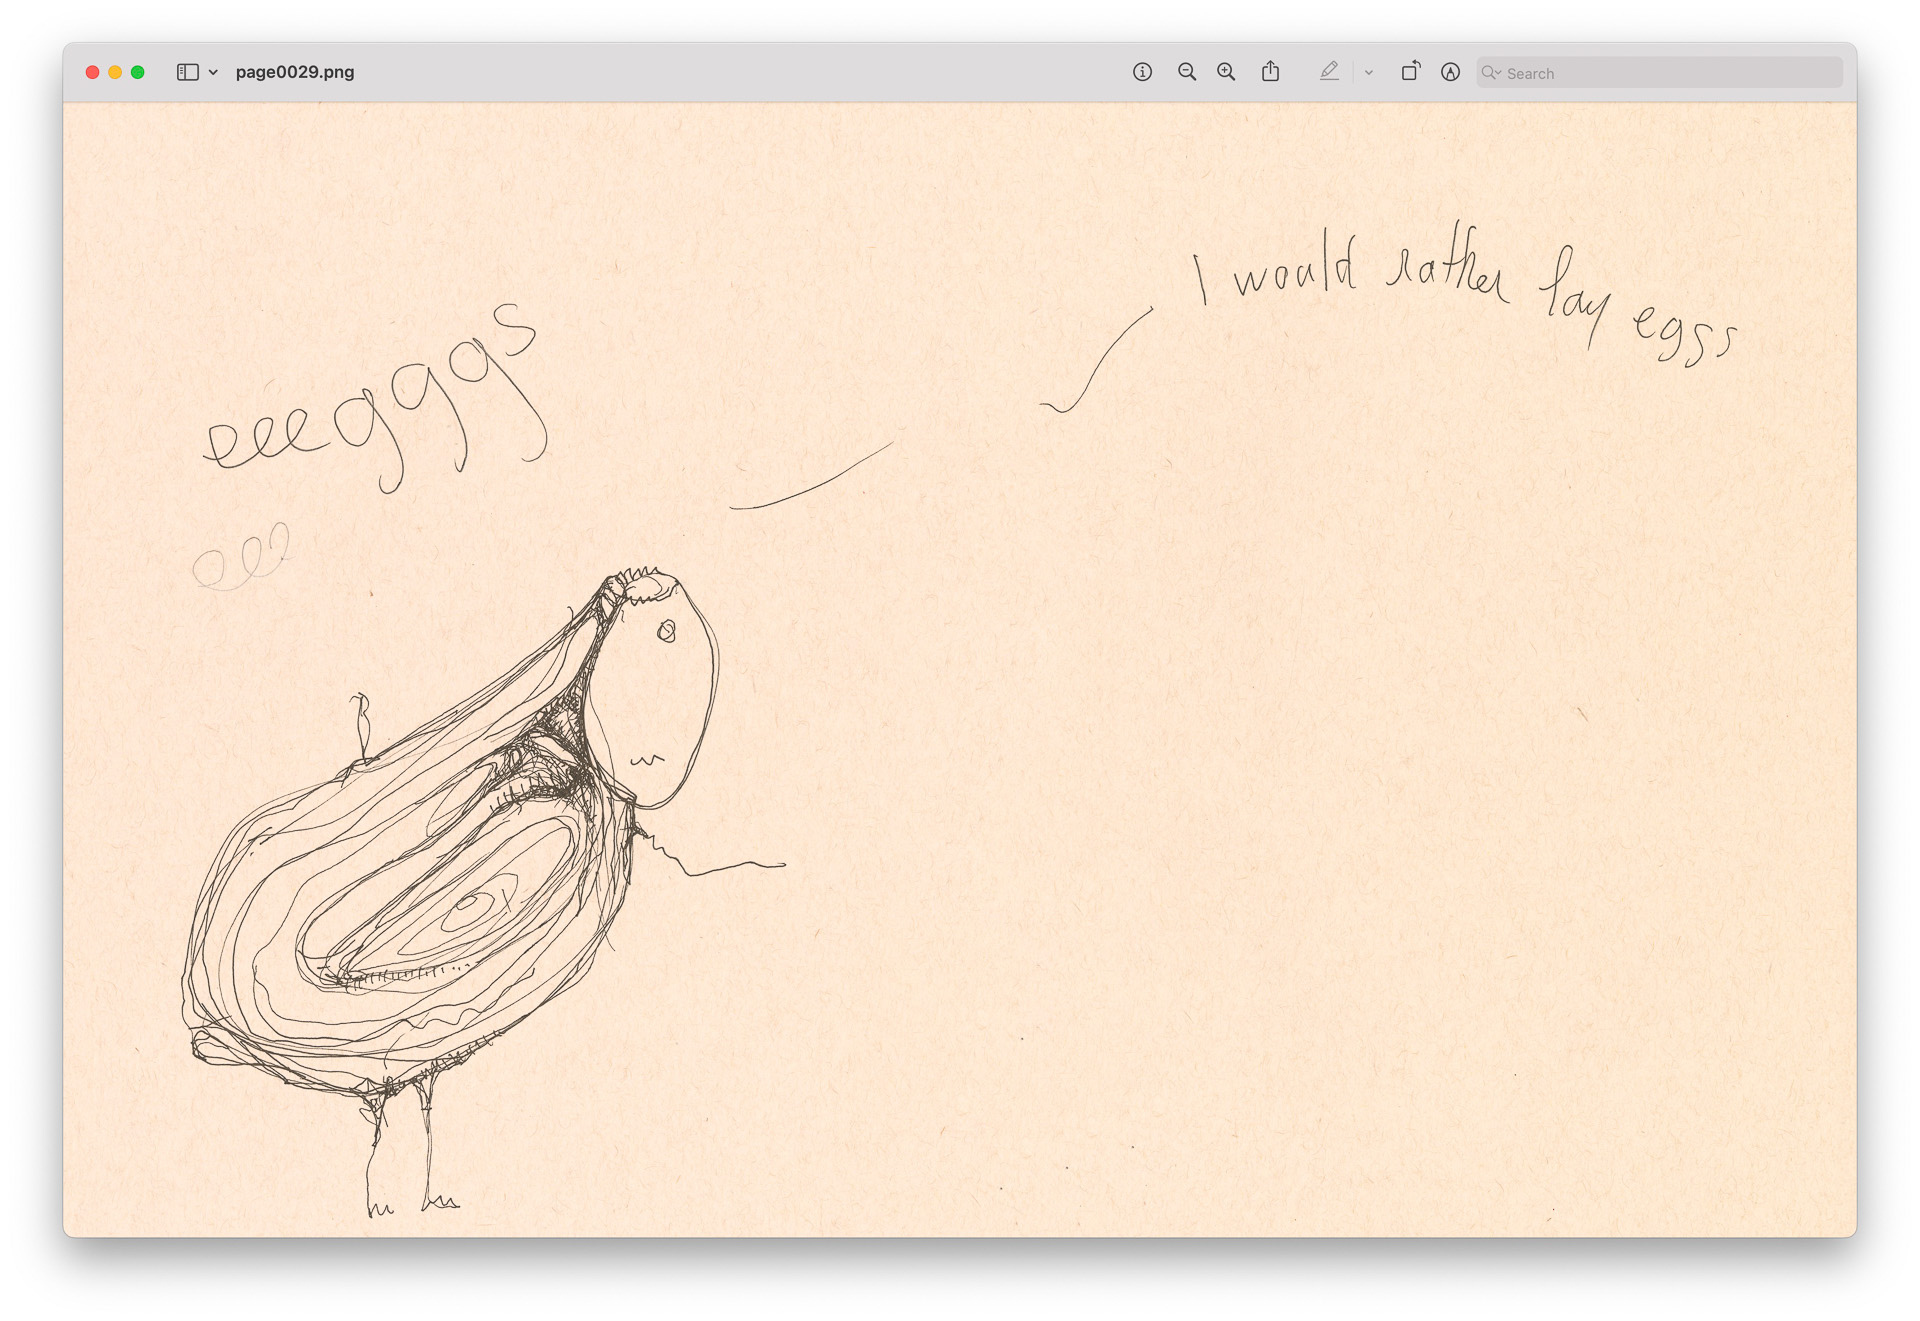The image size is (1920, 1321).
Task: Toggle the Markup toolbar
Action: point(1450,71)
